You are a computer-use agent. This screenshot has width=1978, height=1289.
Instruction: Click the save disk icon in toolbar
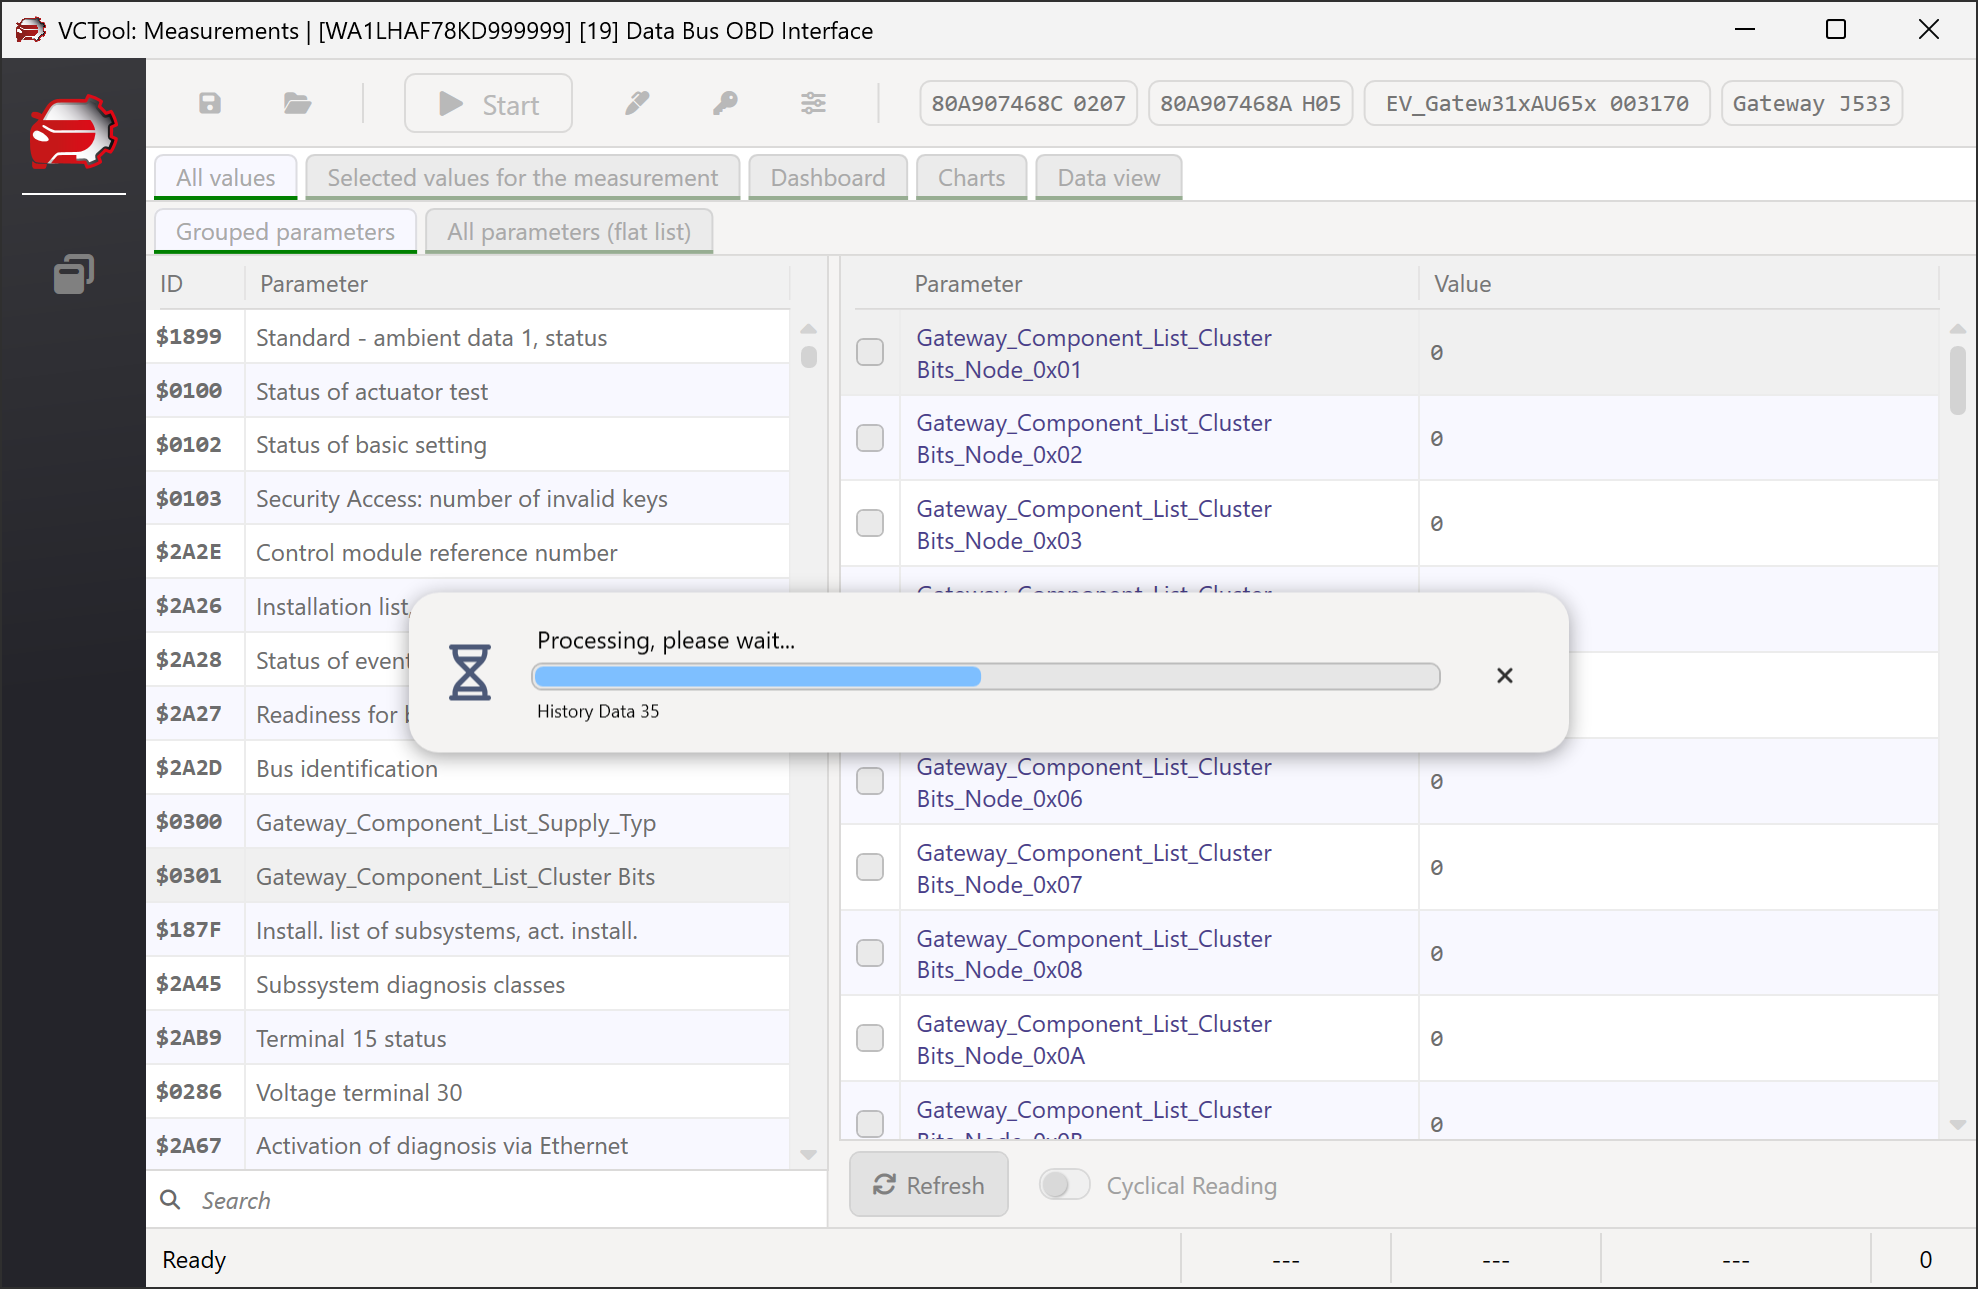coord(210,103)
